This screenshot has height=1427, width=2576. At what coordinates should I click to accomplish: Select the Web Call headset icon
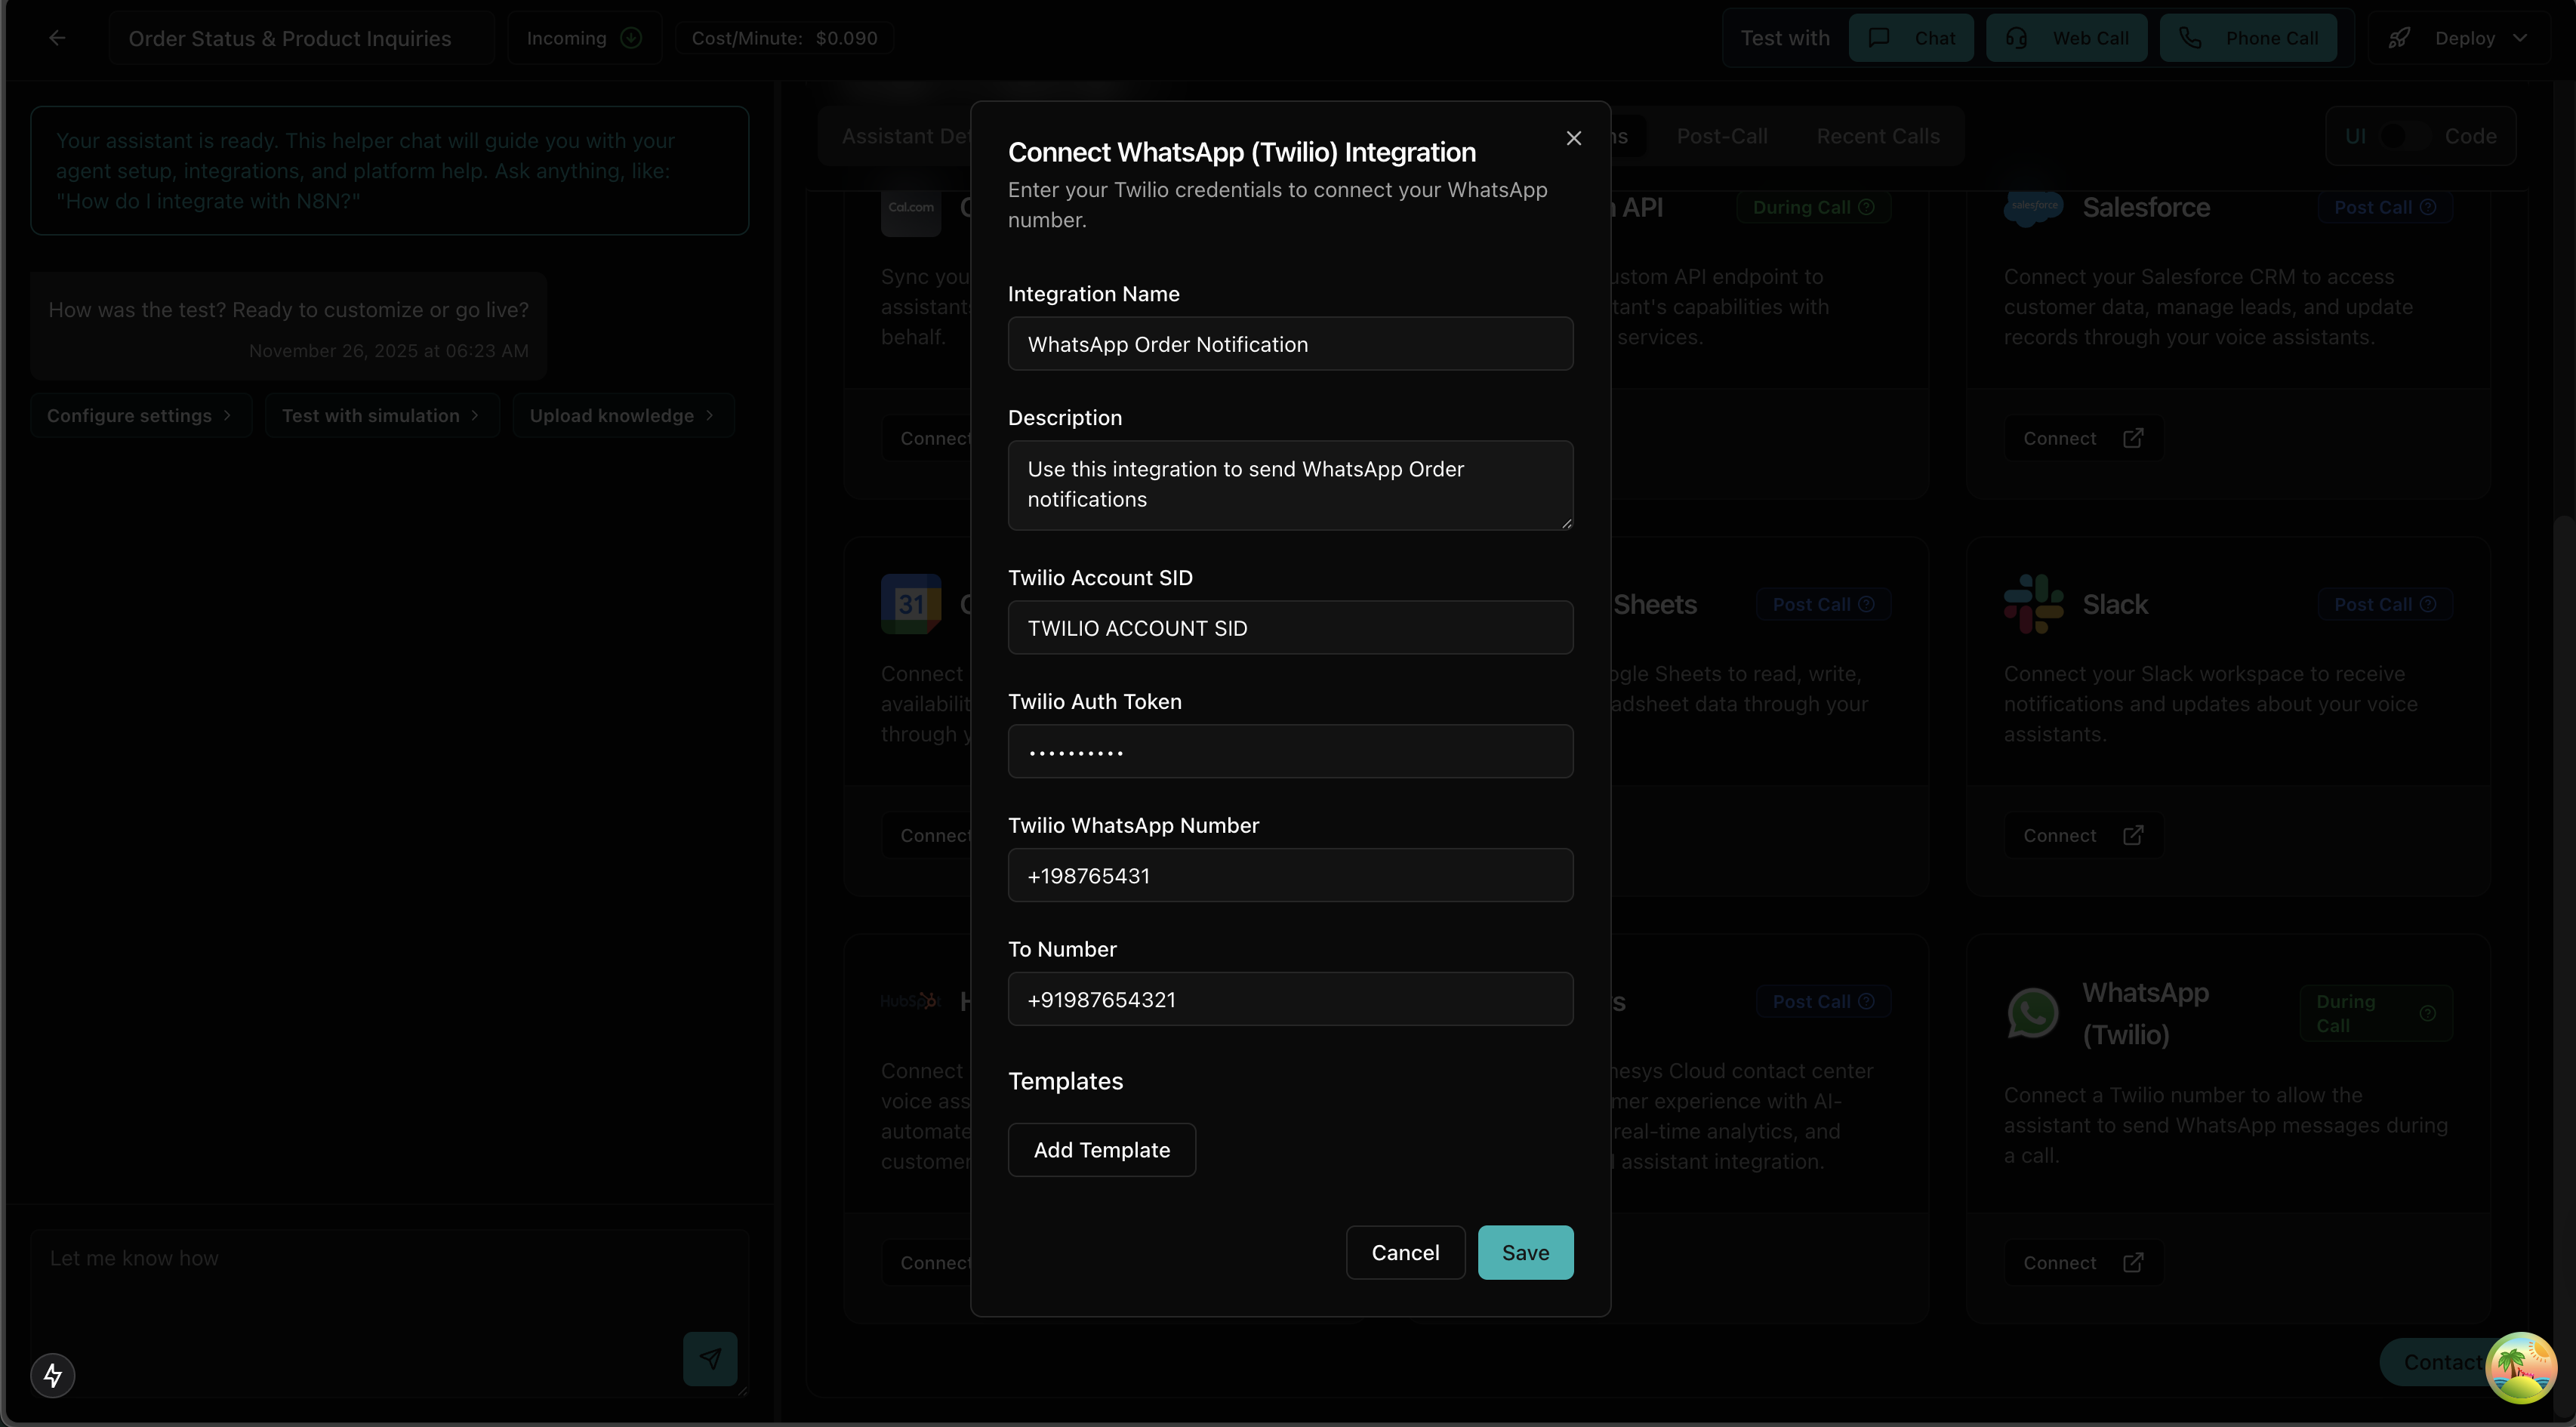tap(2017, 37)
